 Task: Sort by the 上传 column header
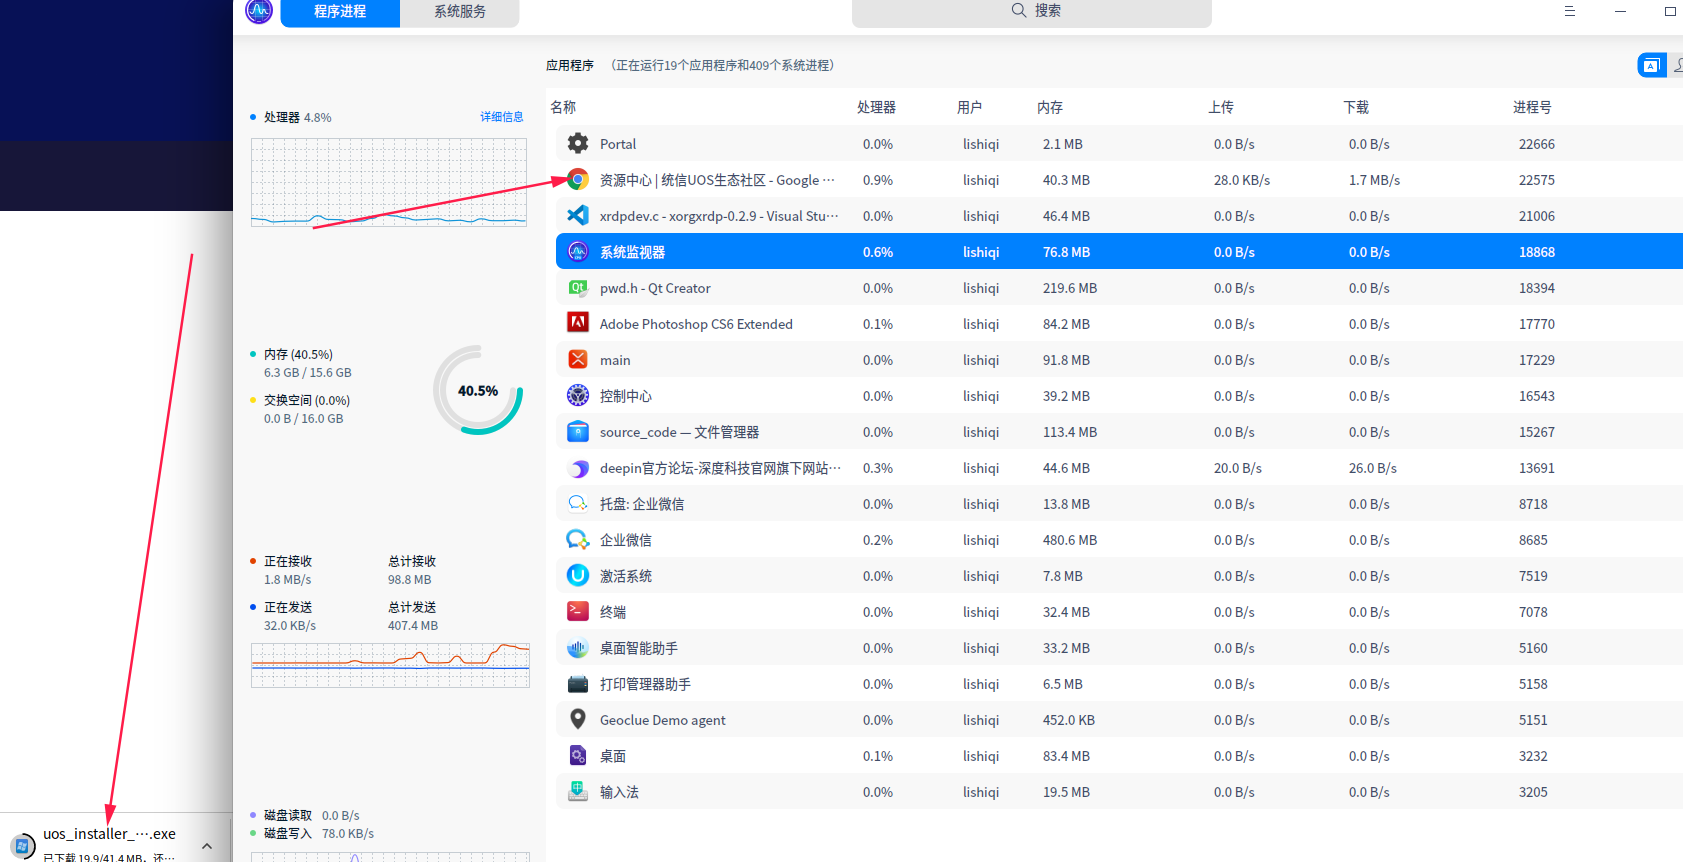tap(1221, 107)
